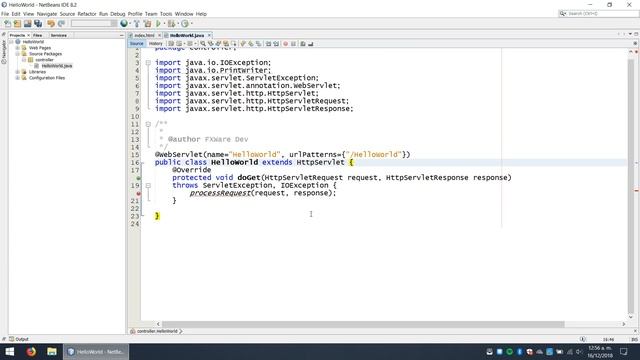Switch to the Services panel tab
The image size is (640, 360).
point(59,36)
